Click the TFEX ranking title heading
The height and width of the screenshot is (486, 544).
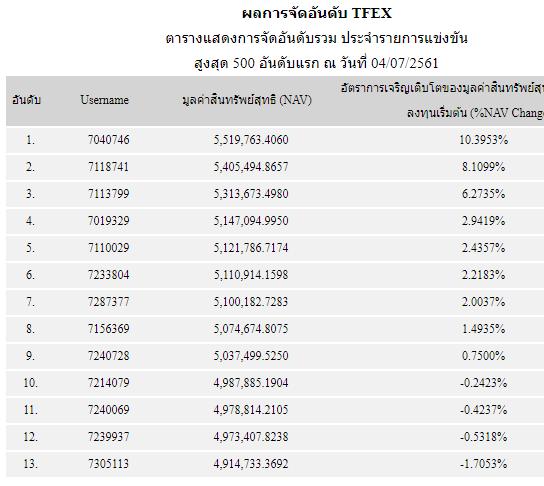click(x=317, y=14)
